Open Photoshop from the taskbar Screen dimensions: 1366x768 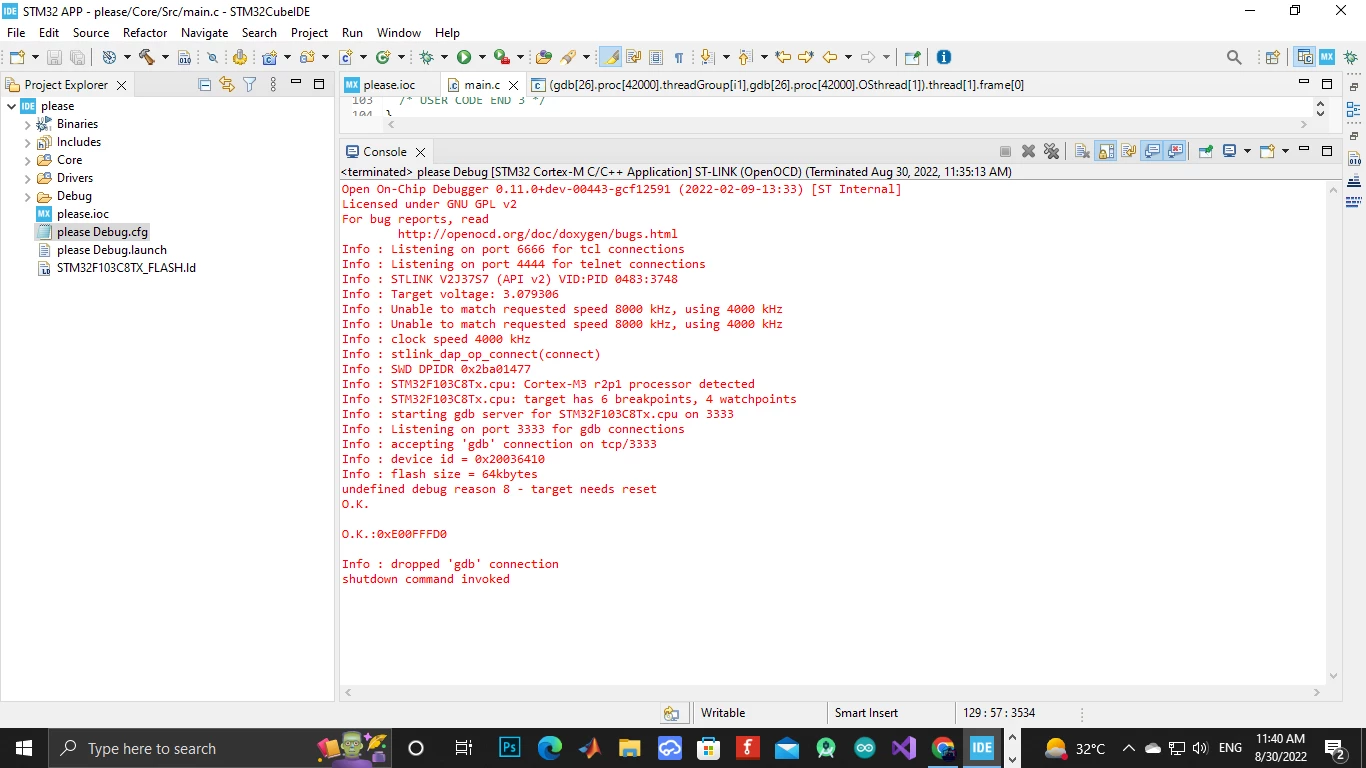click(x=510, y=748)
